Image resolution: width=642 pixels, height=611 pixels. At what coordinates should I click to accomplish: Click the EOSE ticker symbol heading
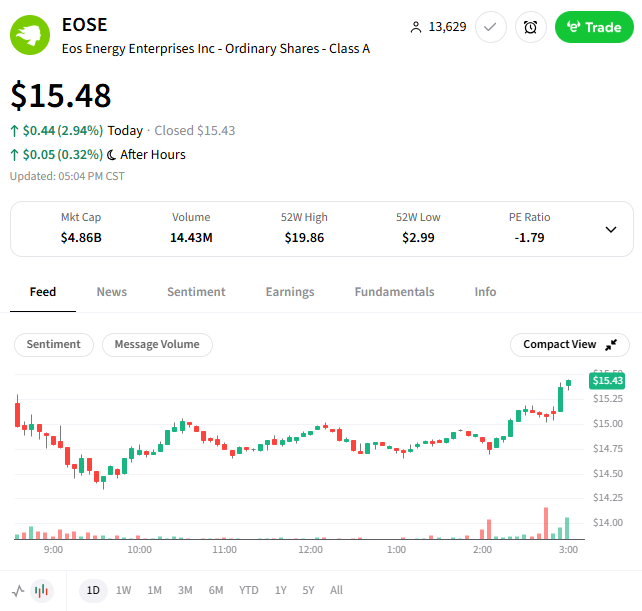tap(84, 25)
